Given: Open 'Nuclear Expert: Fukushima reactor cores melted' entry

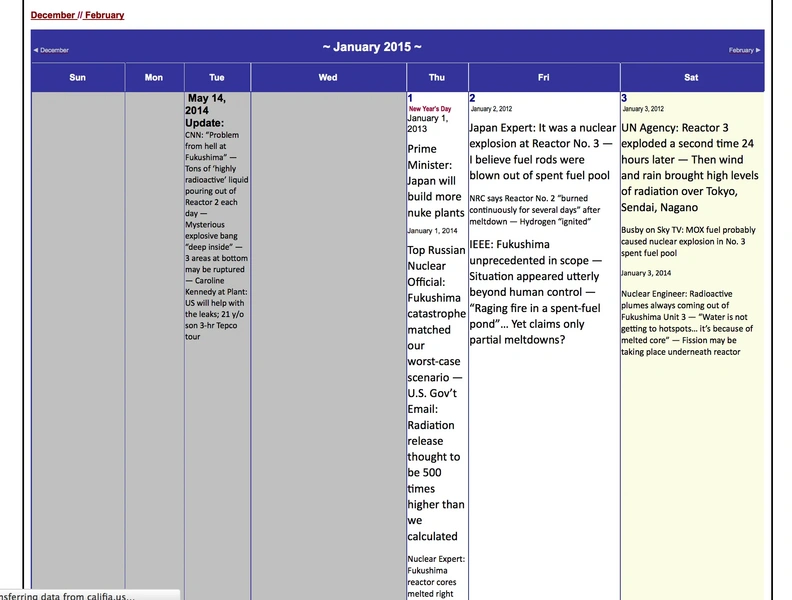Looking at the screenshot, I should 436,577.
